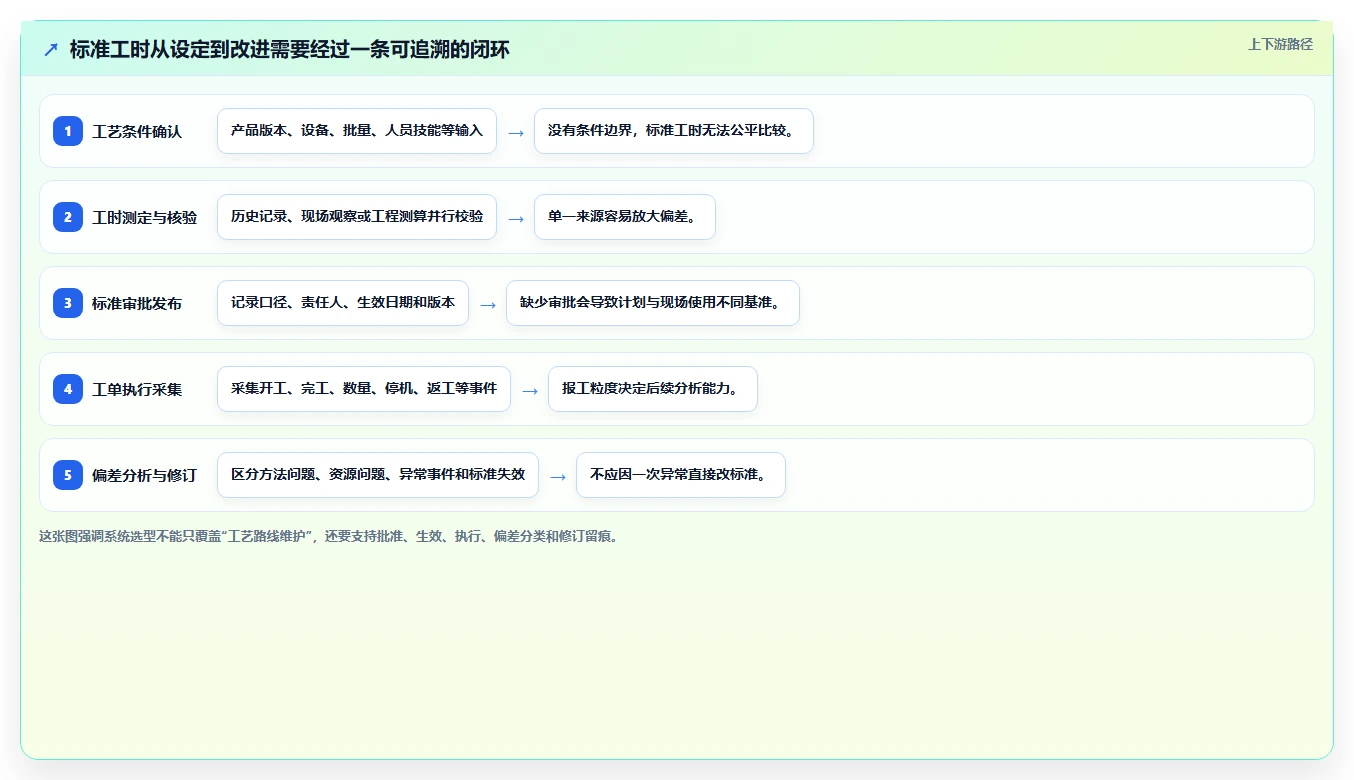Click the step label 偏差分析与修订

click(144, 476)
